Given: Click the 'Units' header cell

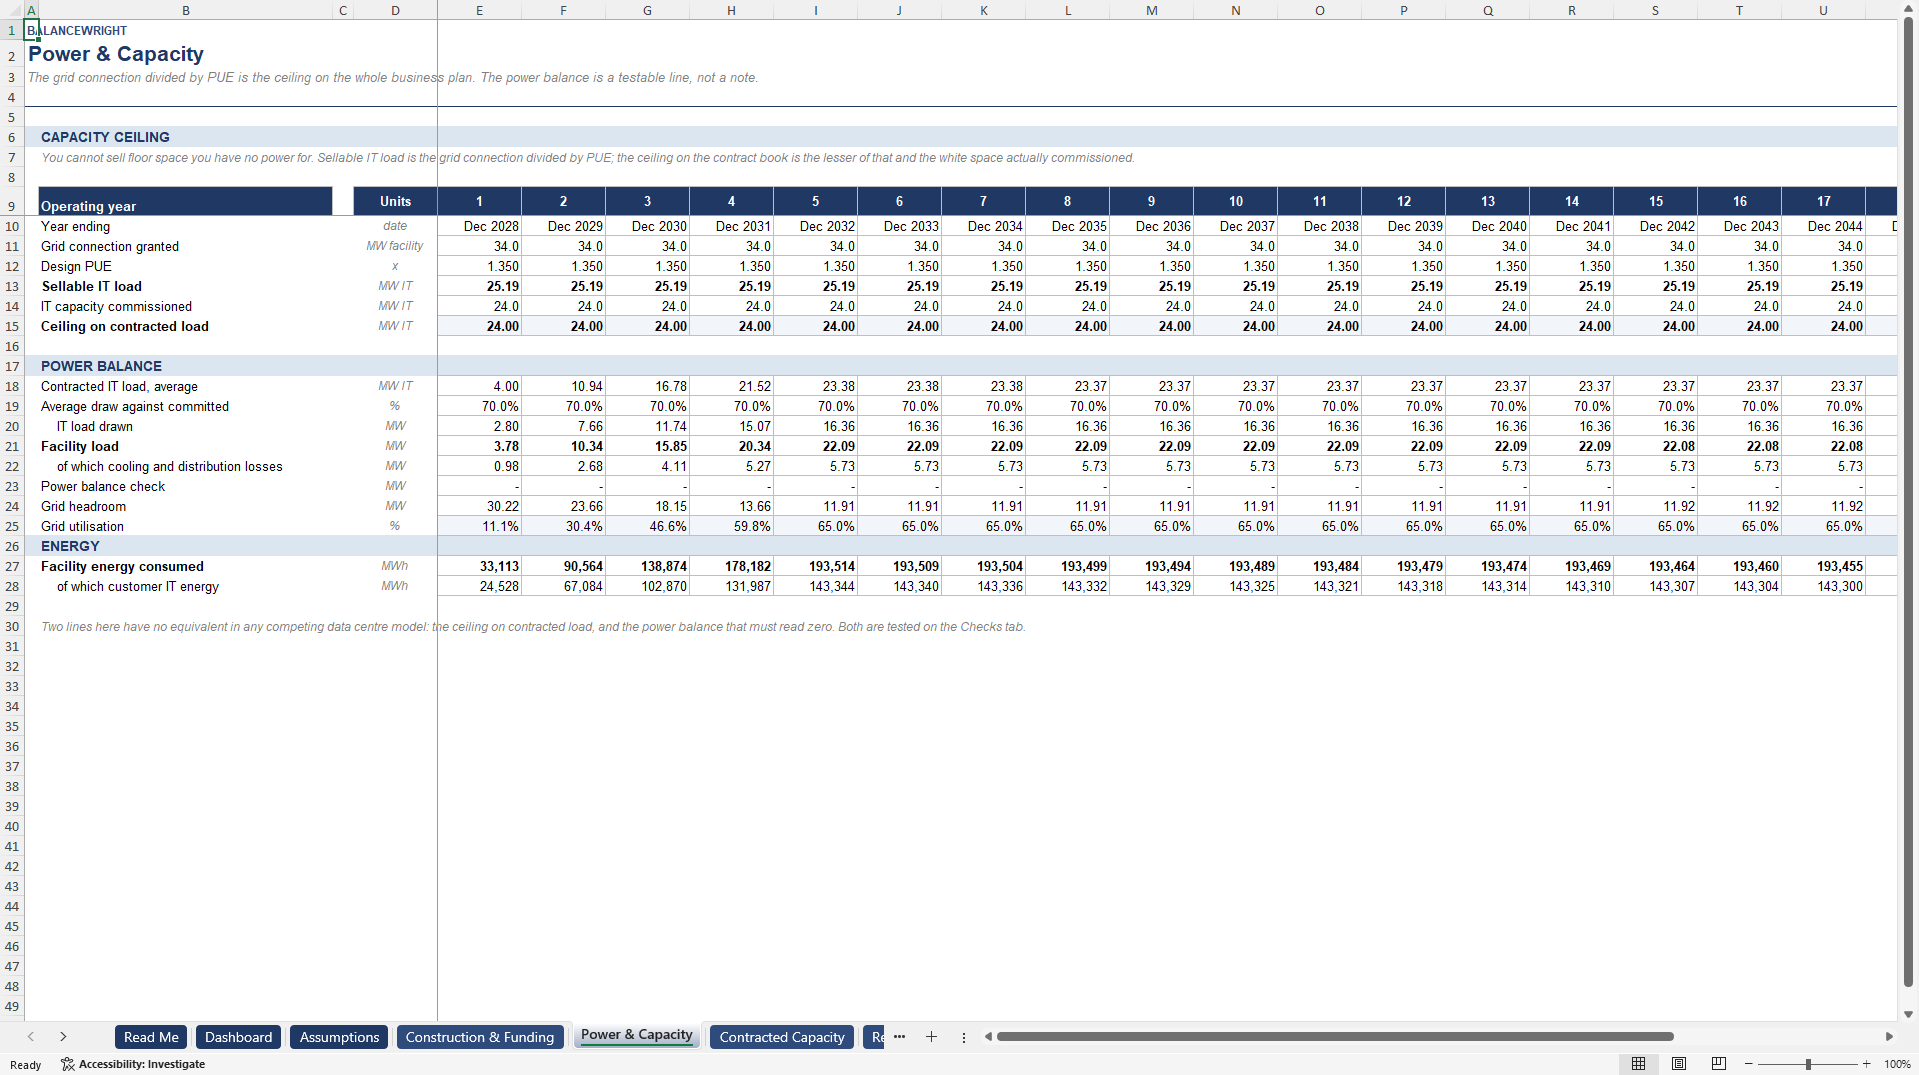Looking at the screenshot, I should coord(395,201).
